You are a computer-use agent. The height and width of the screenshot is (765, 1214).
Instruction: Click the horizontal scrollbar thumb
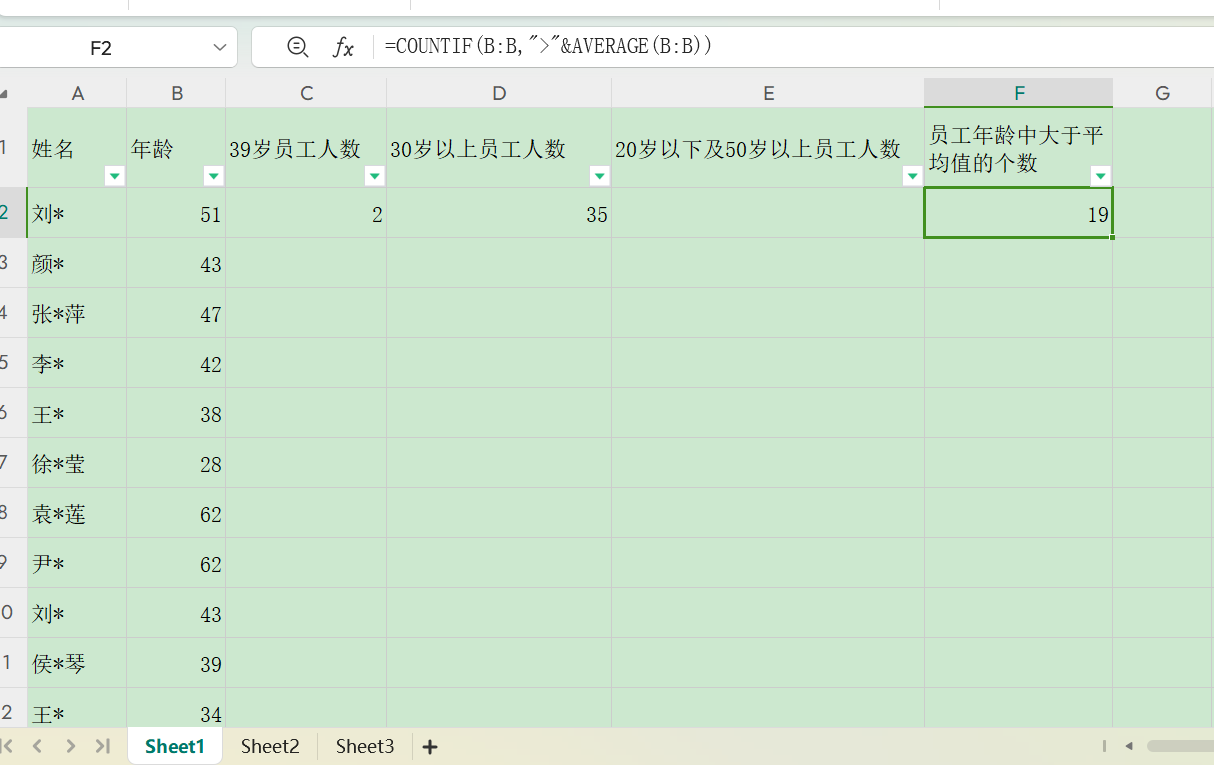coord(1180,746)
